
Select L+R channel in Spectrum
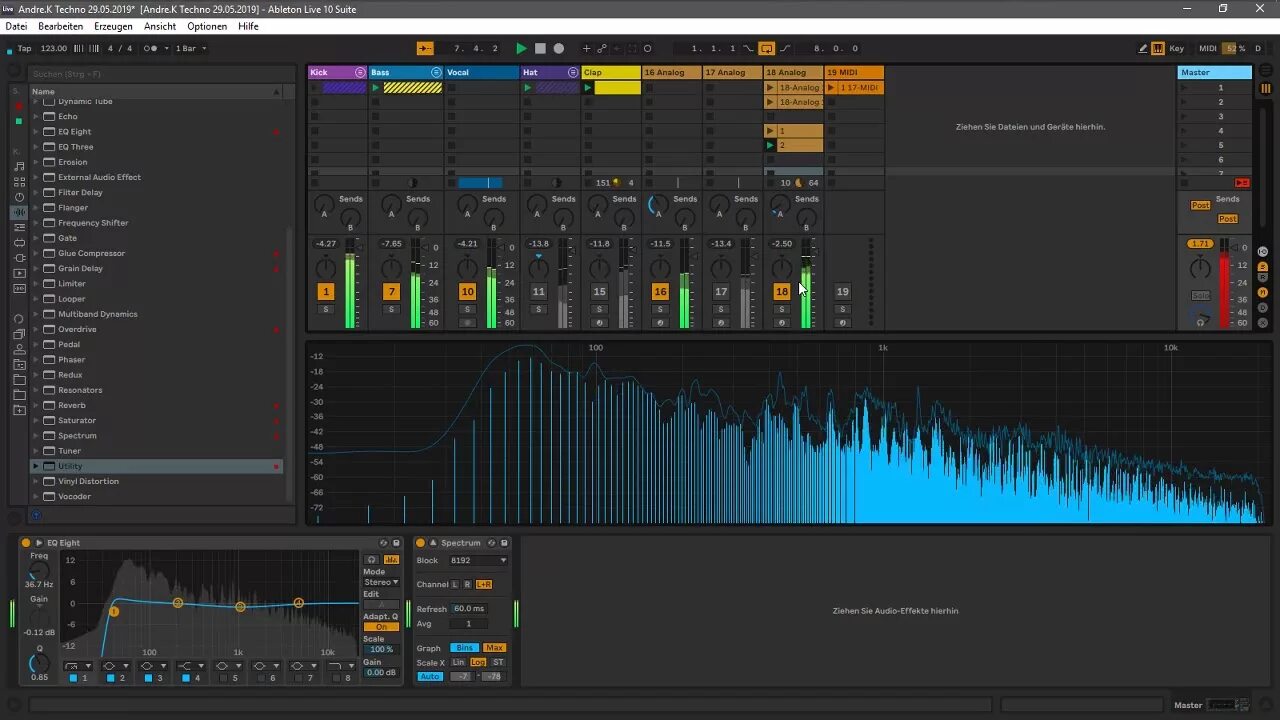[484, 584]
